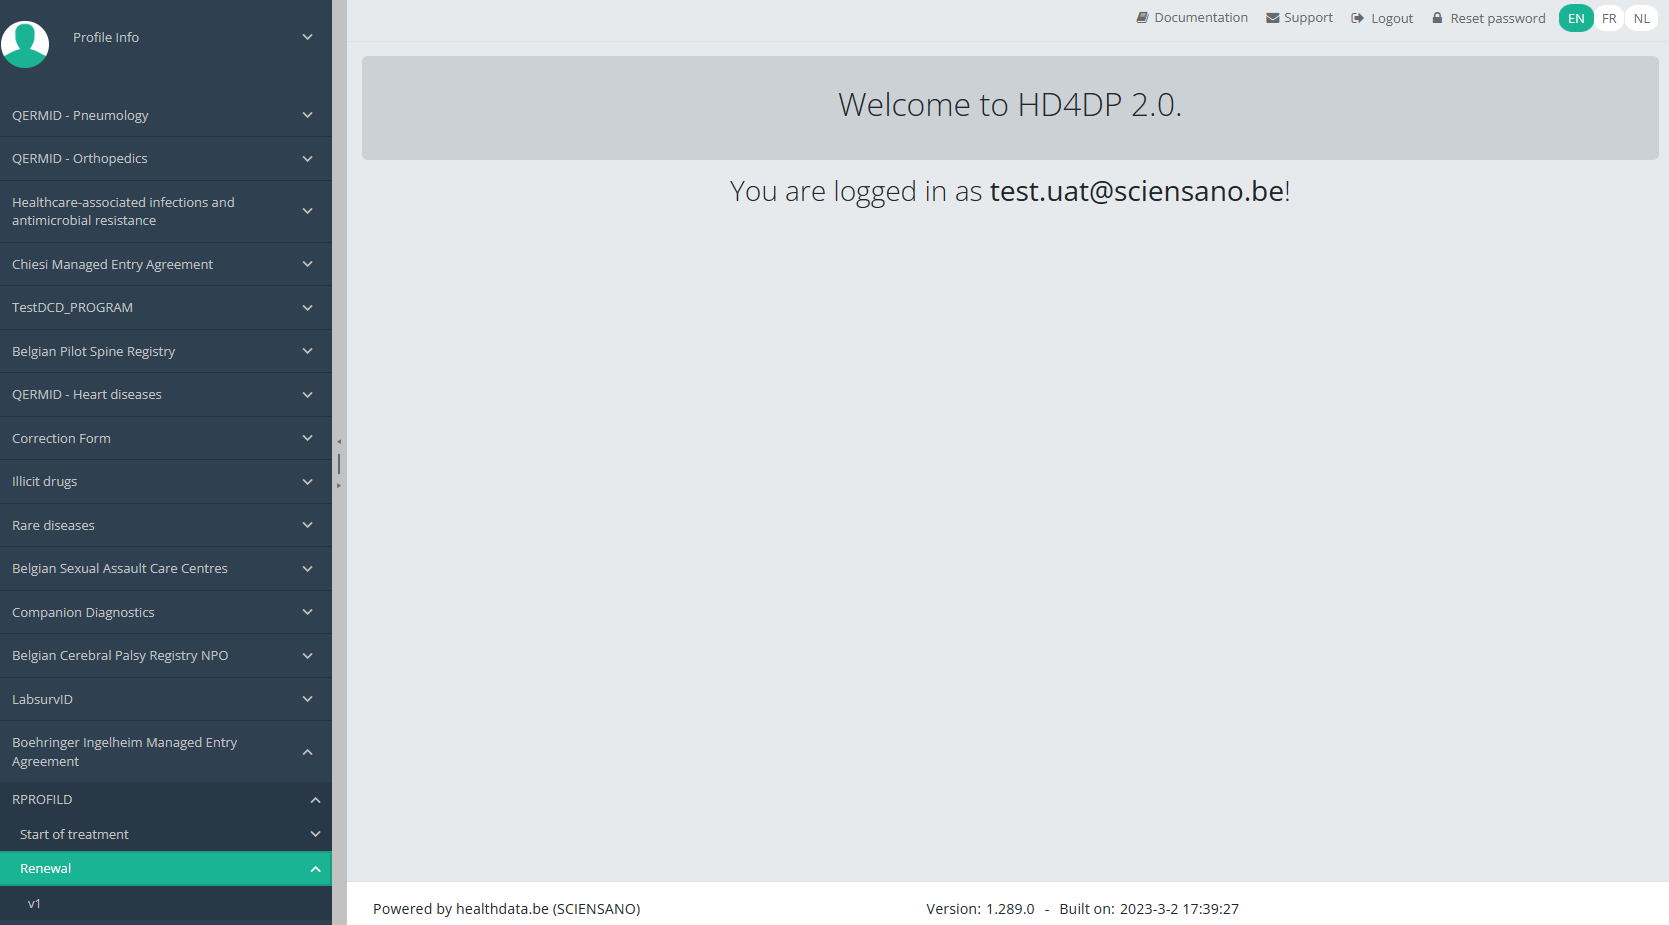Screen dimensions: 1669x925
Task: Expand the Profile Info section
Action: (x=307, y=37)
